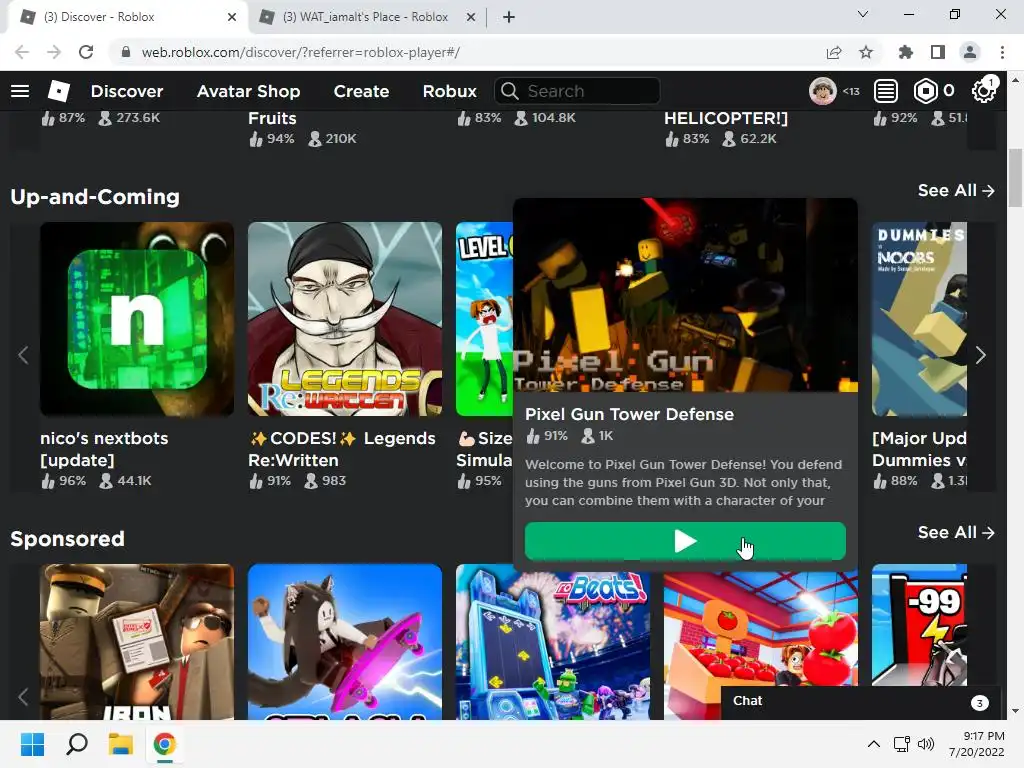
Task: Click Legends Re:Written title text
Action: (342, 449)
